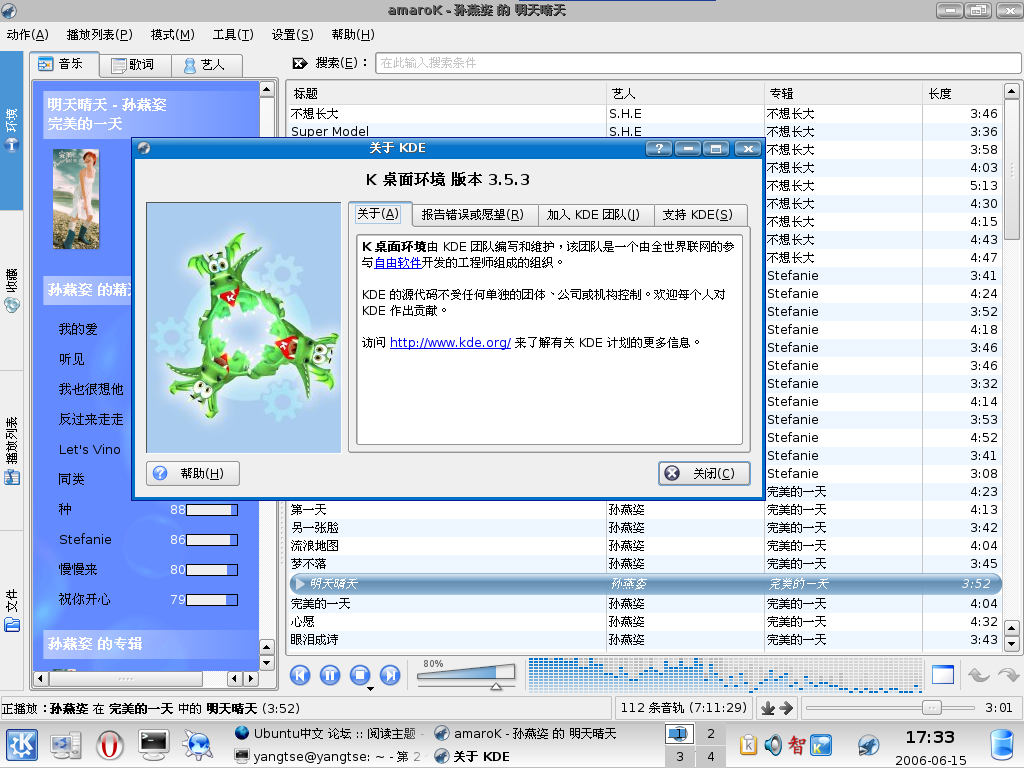Select the 眼泪成诗 track row
This screenshot has width=1024, height=768.
pos(645,640)
